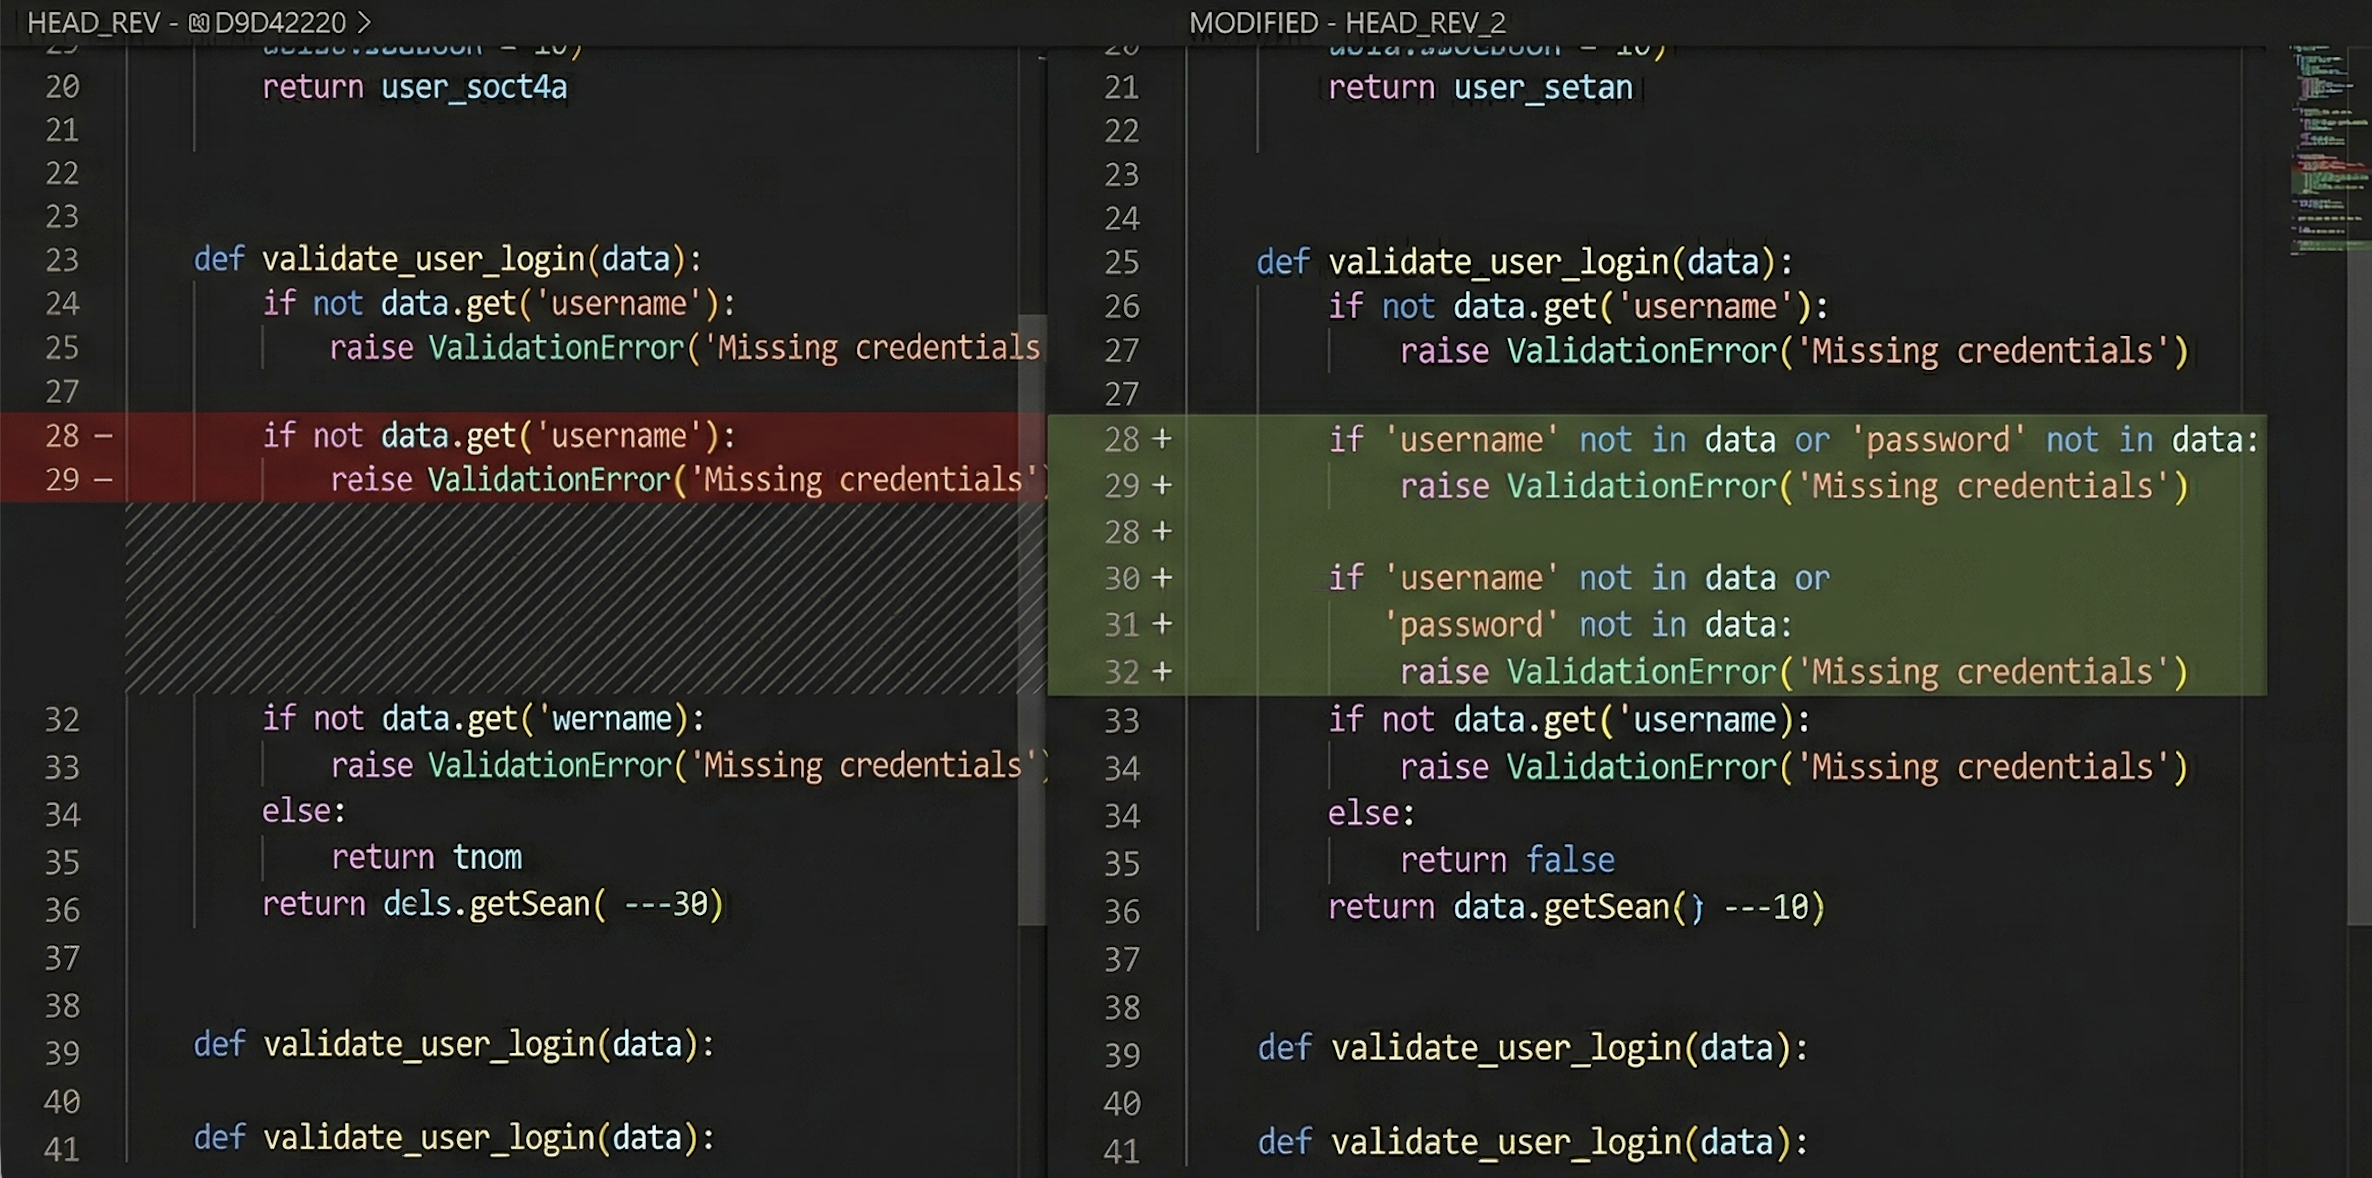
Task: Click "if not data.get('wername):" on left line 32
Action: [x=484, y=718]
